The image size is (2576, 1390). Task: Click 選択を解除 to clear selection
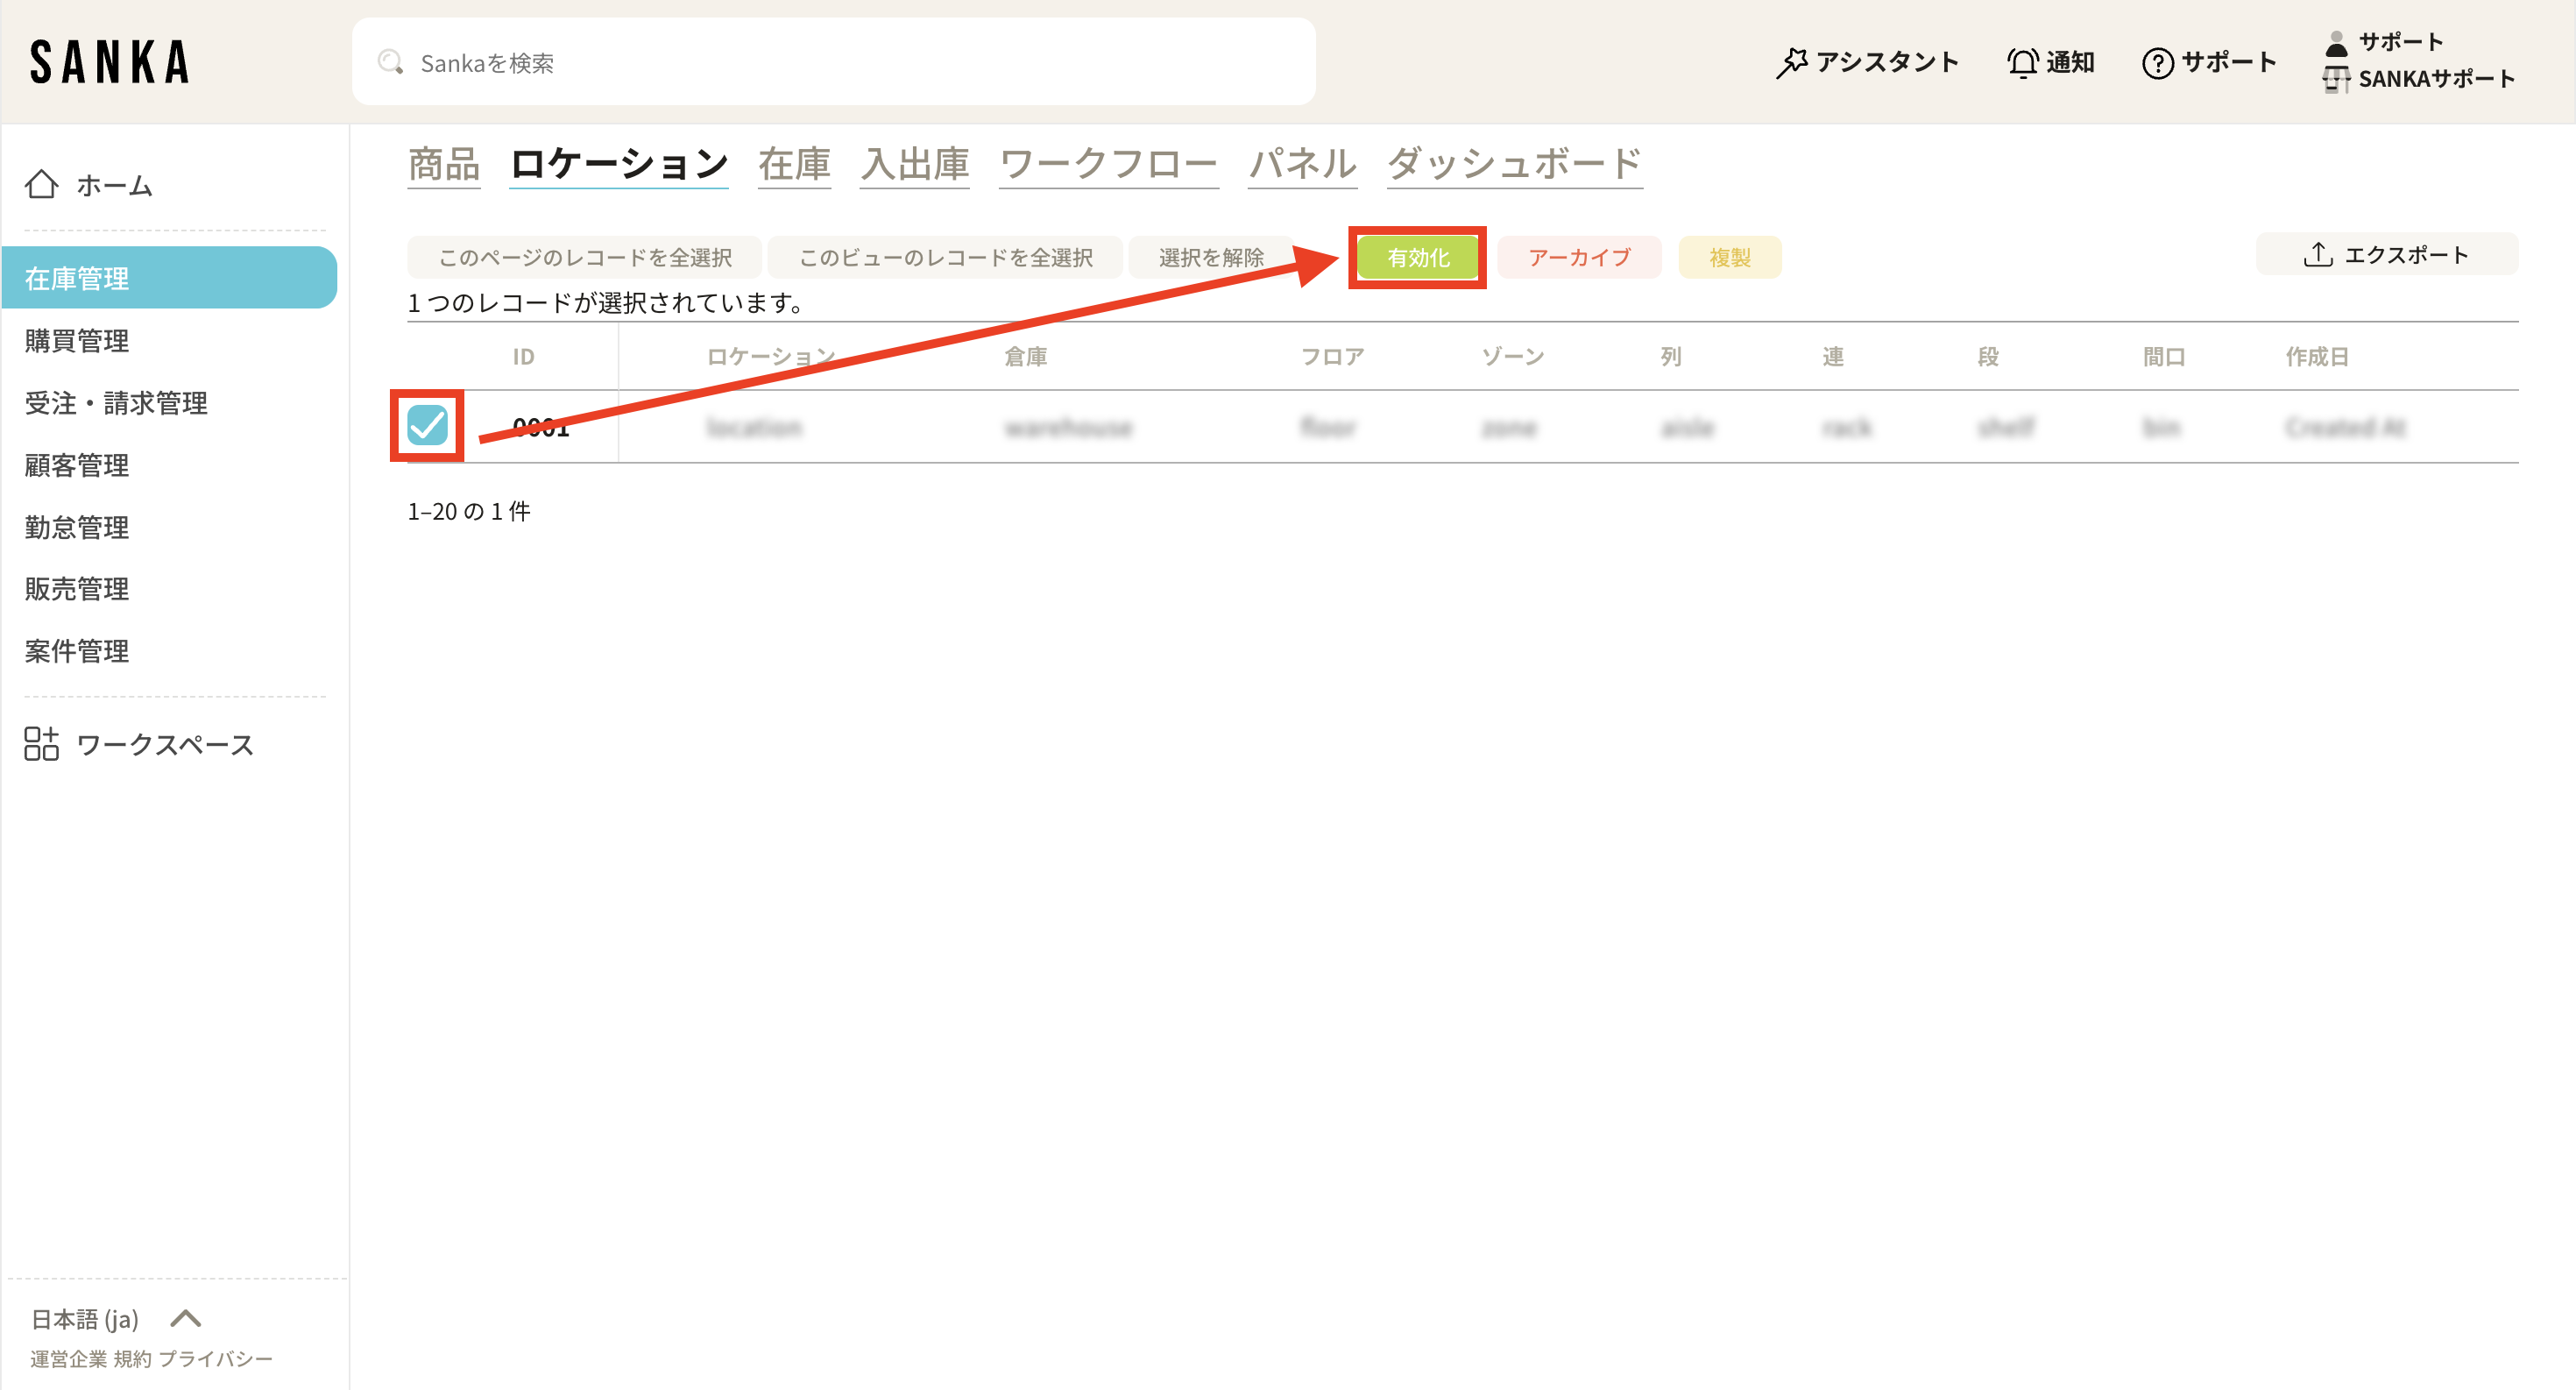click(1210, 258)
